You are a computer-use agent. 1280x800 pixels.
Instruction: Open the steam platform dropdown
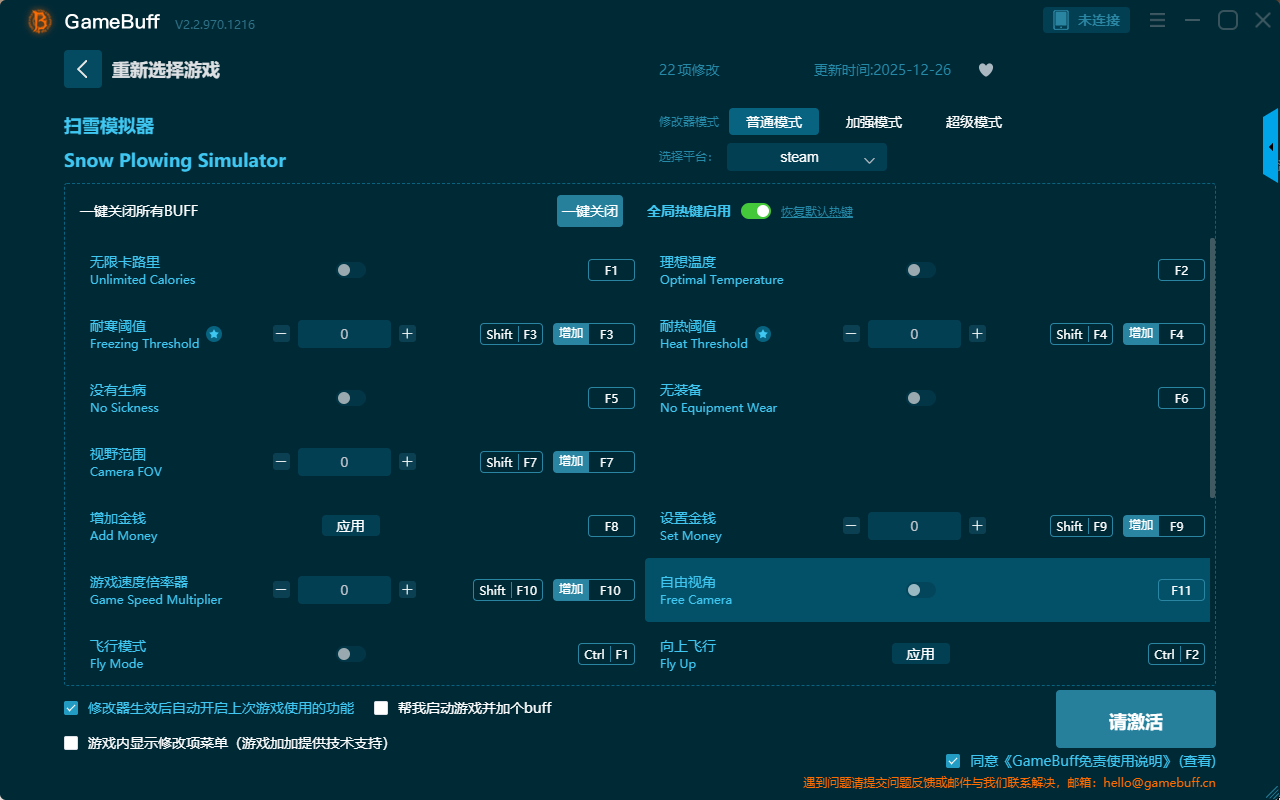806,157
